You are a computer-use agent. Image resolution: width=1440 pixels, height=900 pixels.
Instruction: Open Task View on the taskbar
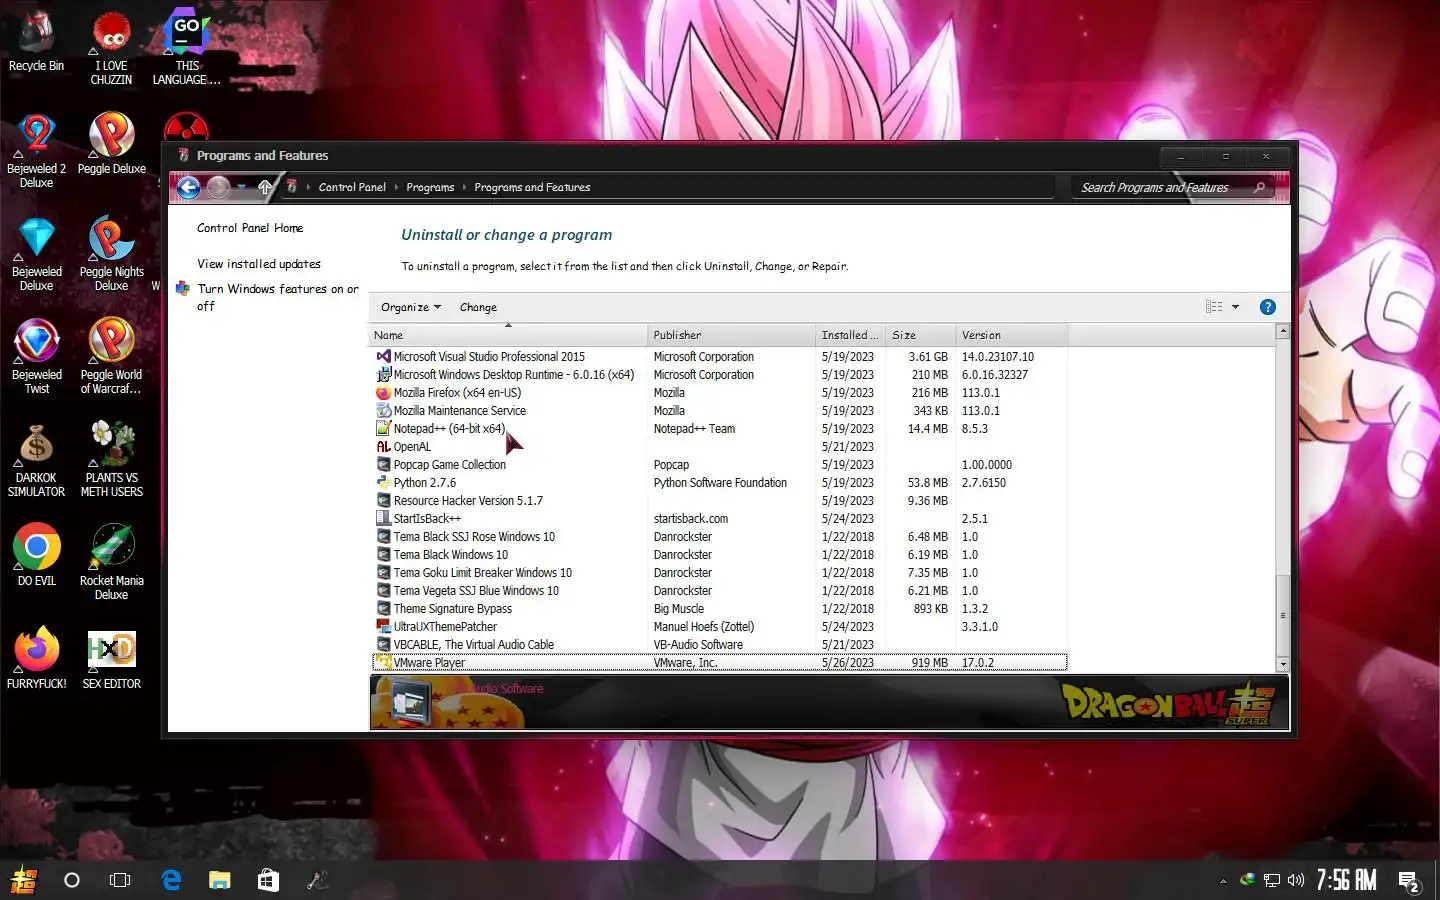coord(120,880)
